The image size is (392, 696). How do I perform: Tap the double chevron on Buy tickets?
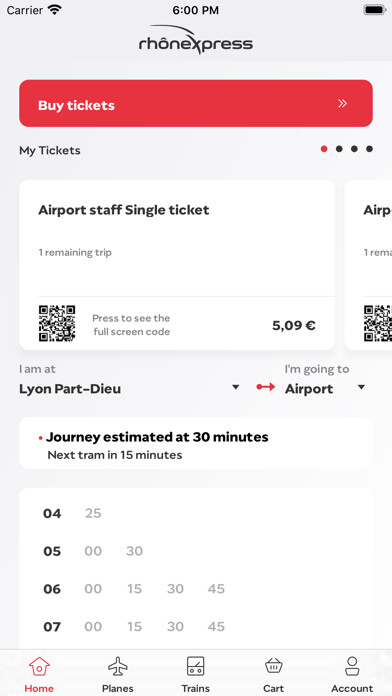pyautogui.click(x=342, y=103)
